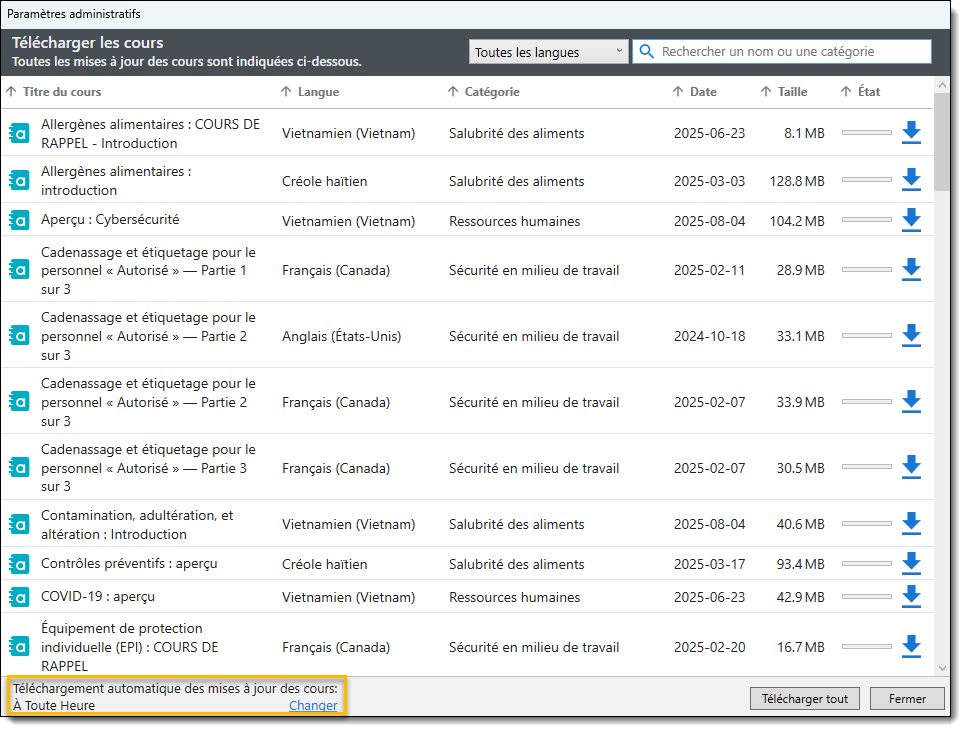Click progress bar for COVID-19 : aperçu
The width and height of the screenshot is (966, 732).
pos(866,597)
